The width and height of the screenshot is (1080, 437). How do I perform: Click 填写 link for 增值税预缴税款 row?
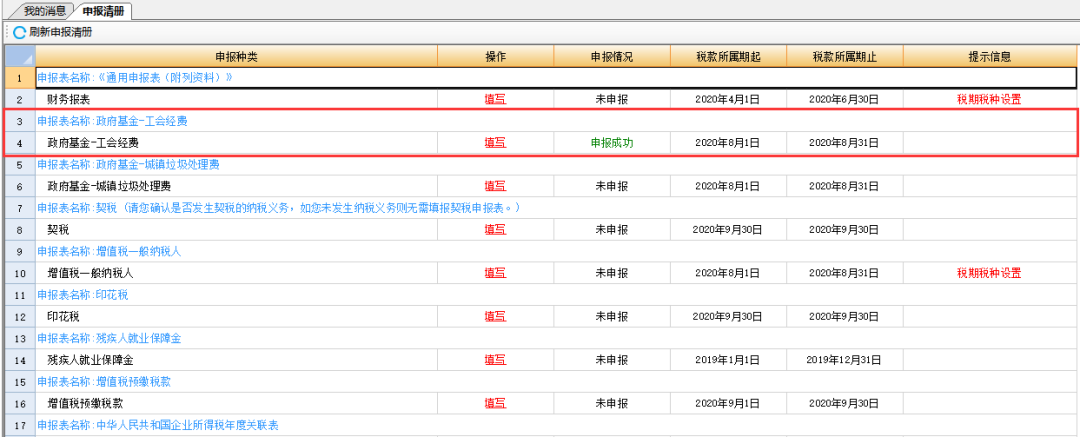point(495,403)
